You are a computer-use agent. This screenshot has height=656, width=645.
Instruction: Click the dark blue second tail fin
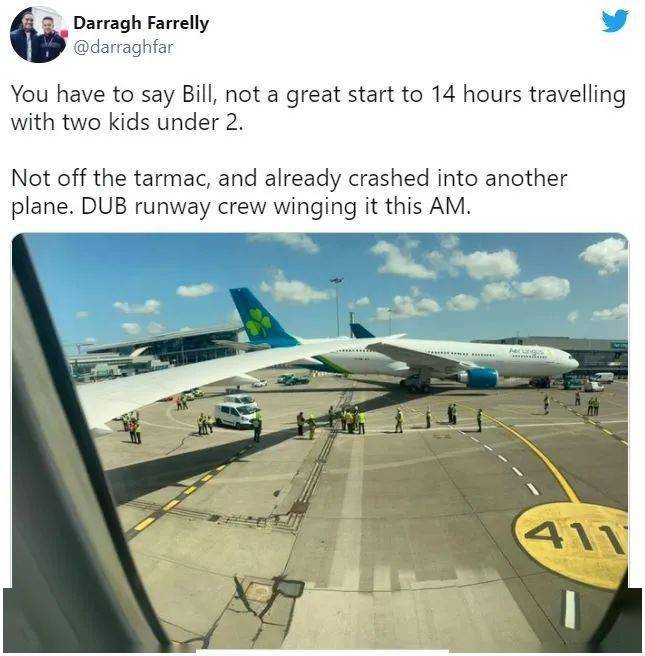(361, 331)
